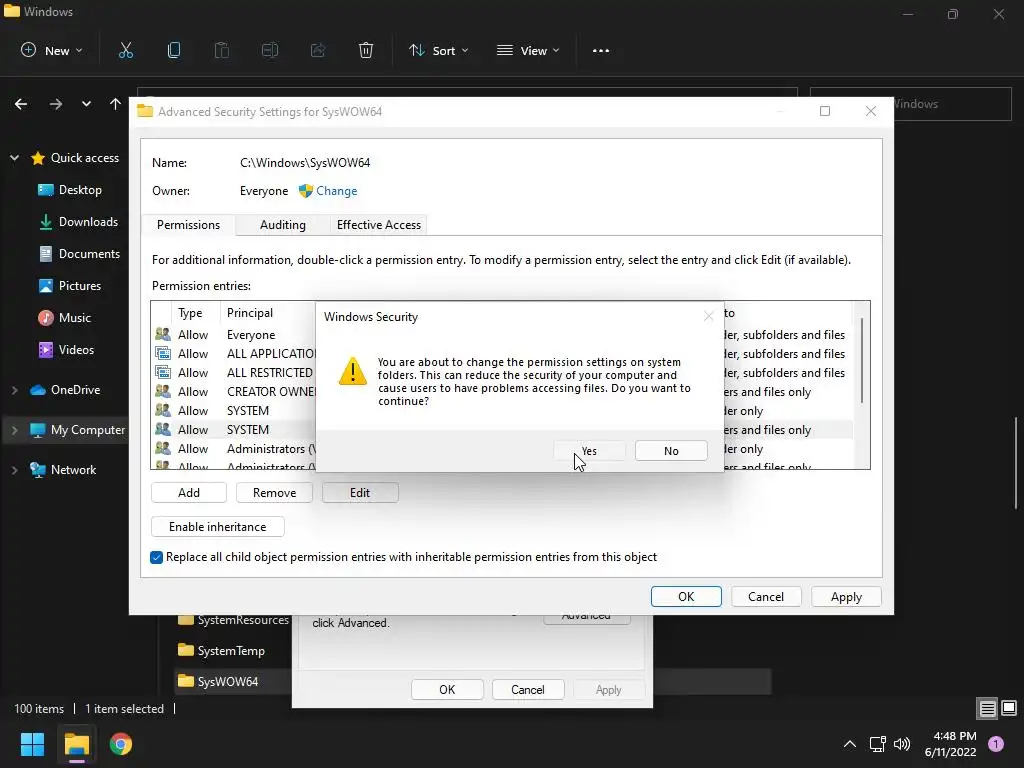
Task: Click Yes in Windows Security dialog
Action: pyautogui.click(x=589, y=451)
